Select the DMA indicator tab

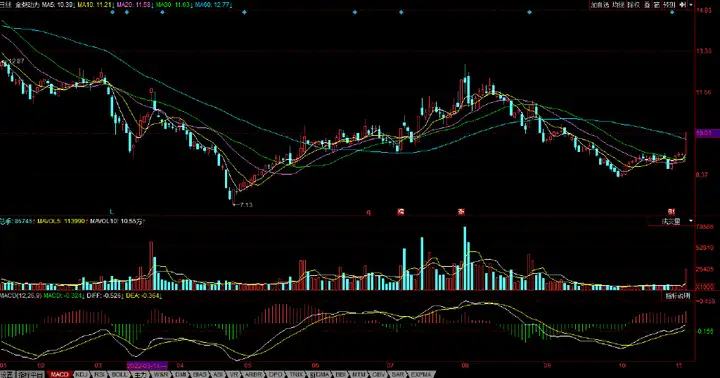[319, 374]
